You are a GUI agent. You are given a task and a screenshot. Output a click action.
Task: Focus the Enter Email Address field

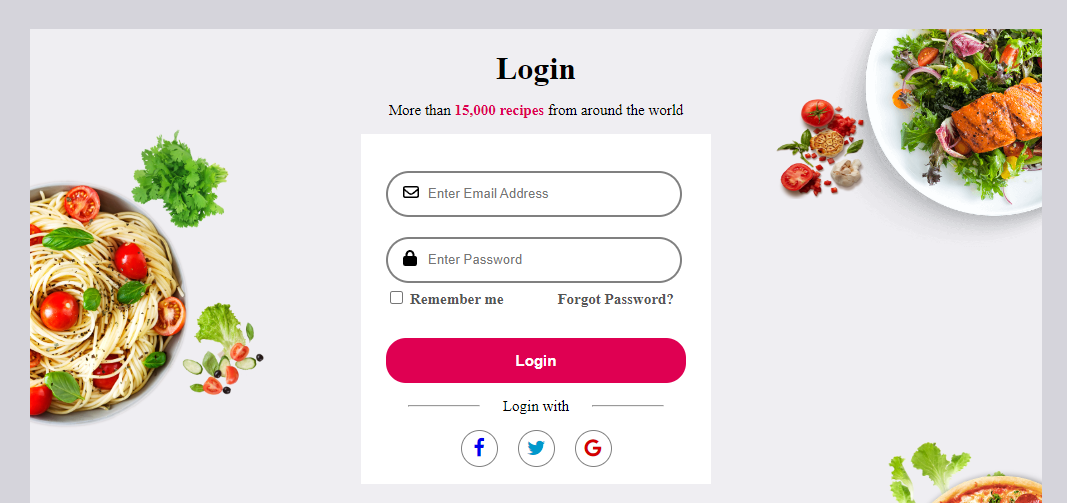click(x=534, y=194)
